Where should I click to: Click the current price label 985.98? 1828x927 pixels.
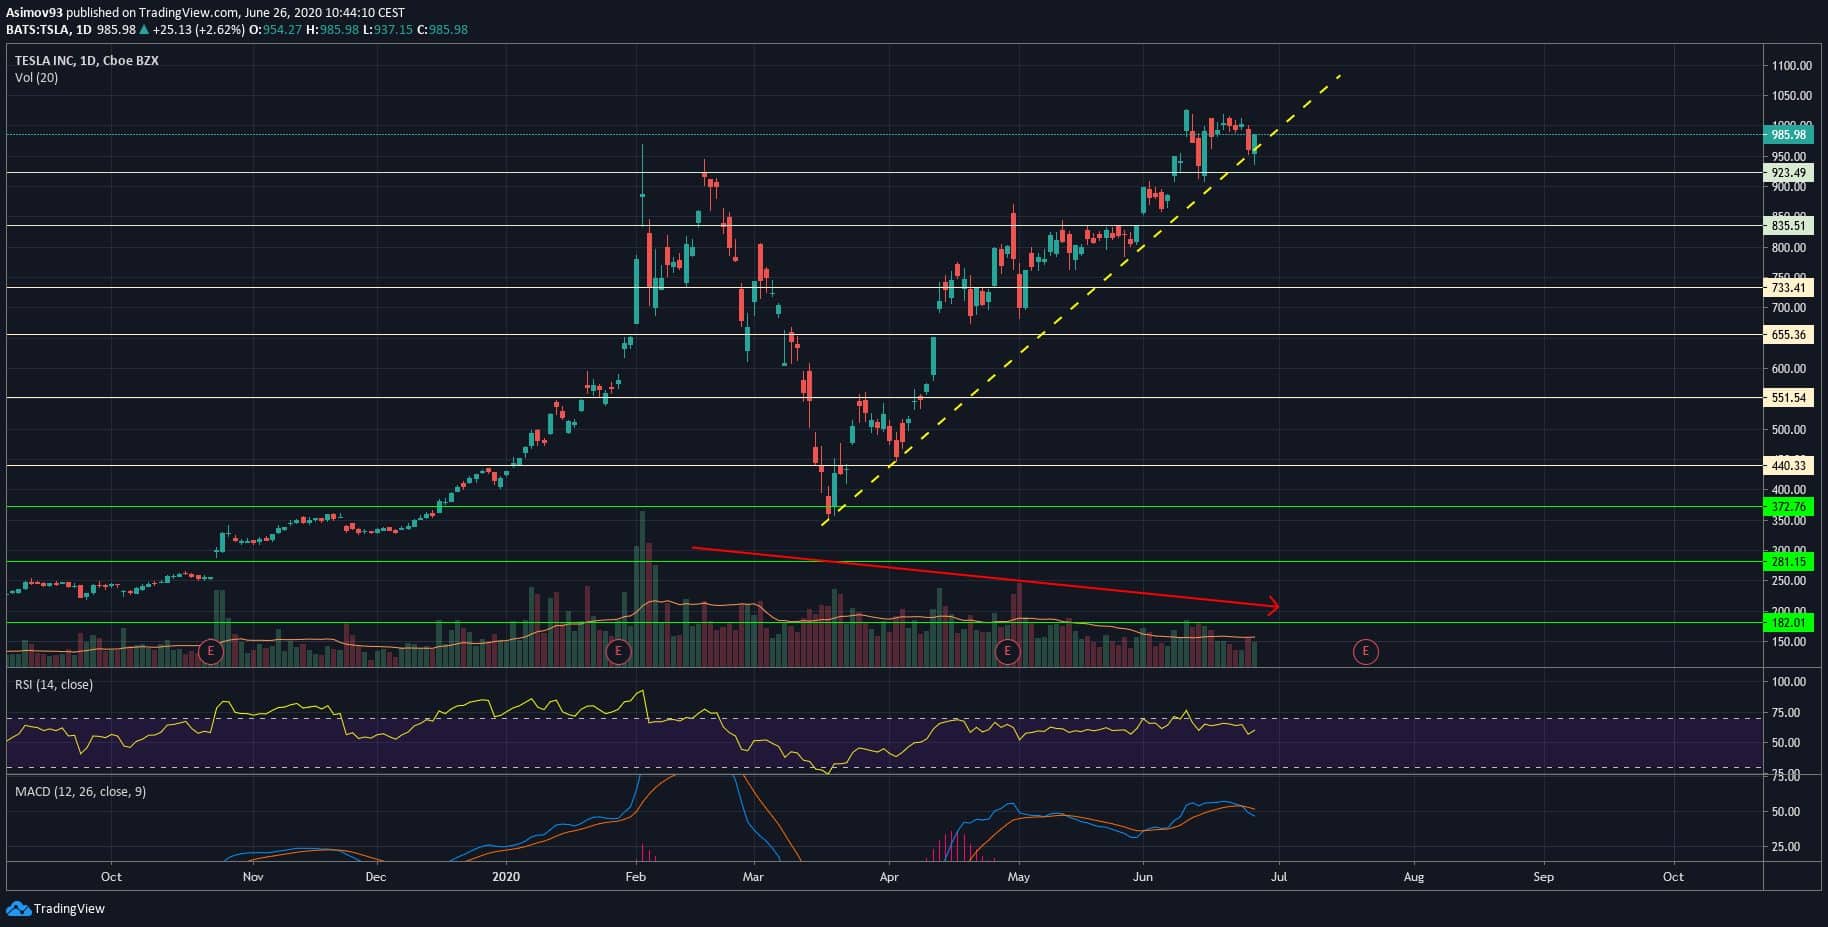click(x=1788, y=135)
